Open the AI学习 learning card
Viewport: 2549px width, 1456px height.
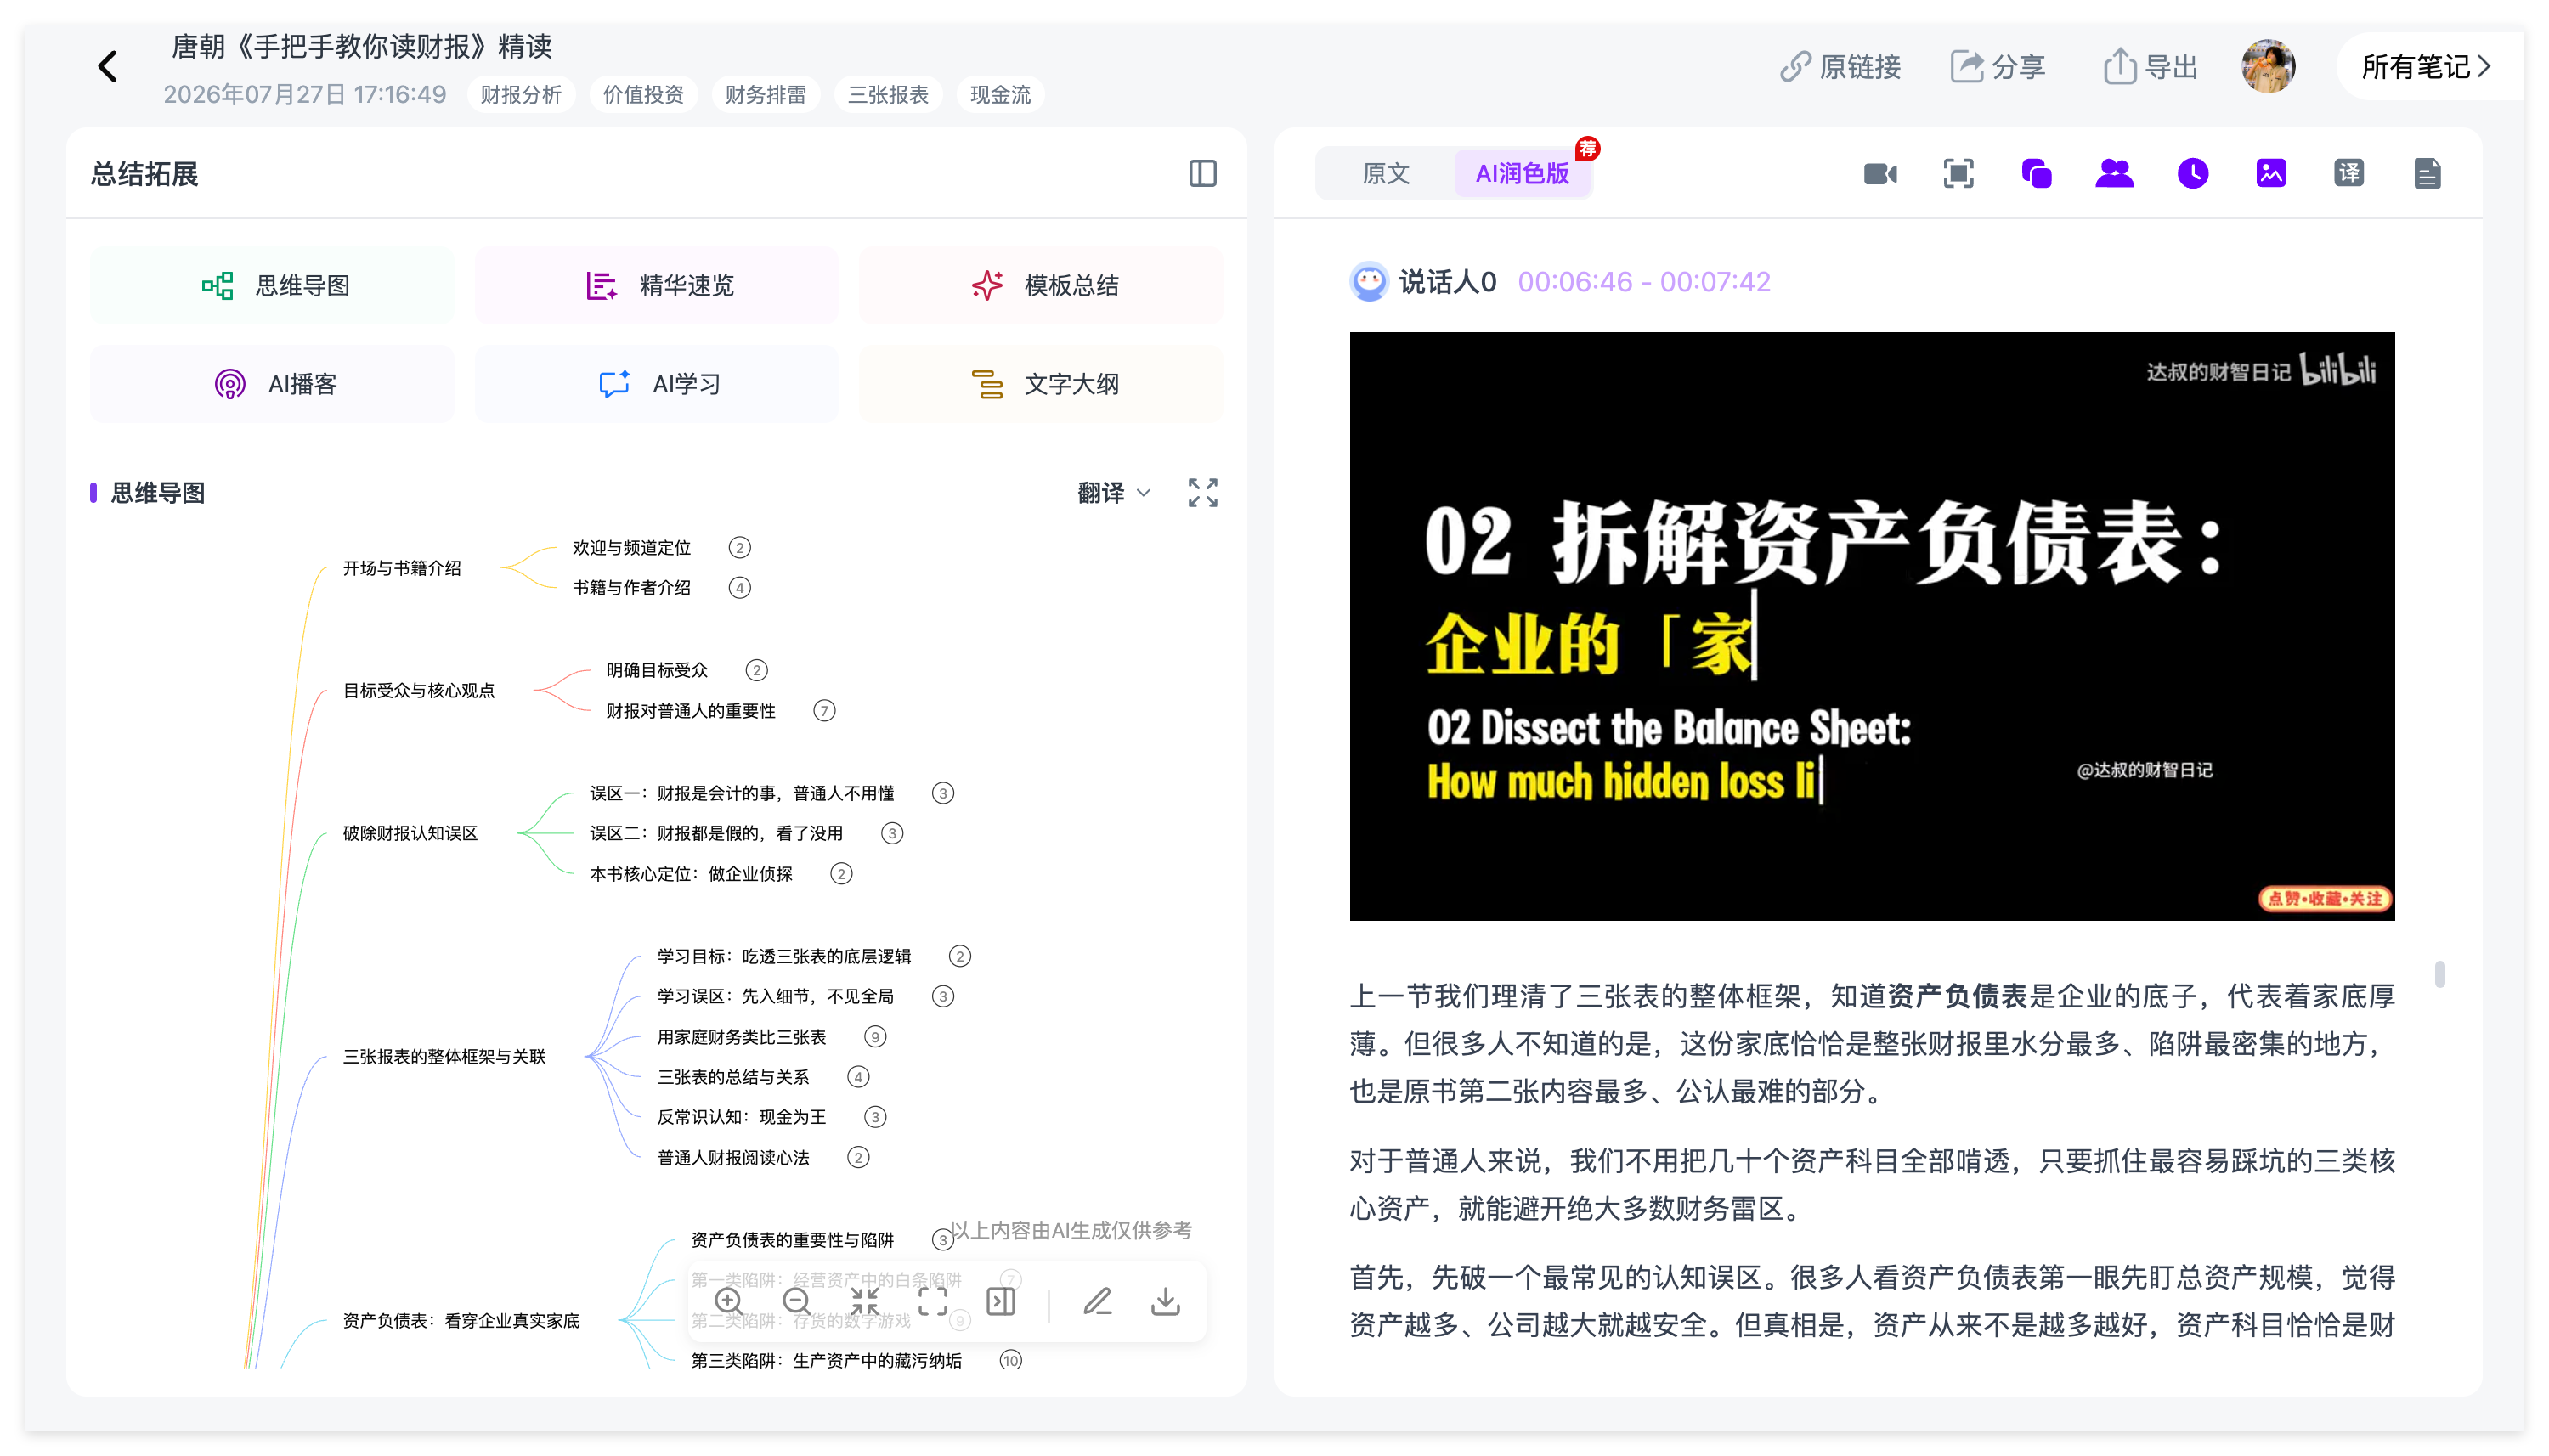[x=656, y=384]
